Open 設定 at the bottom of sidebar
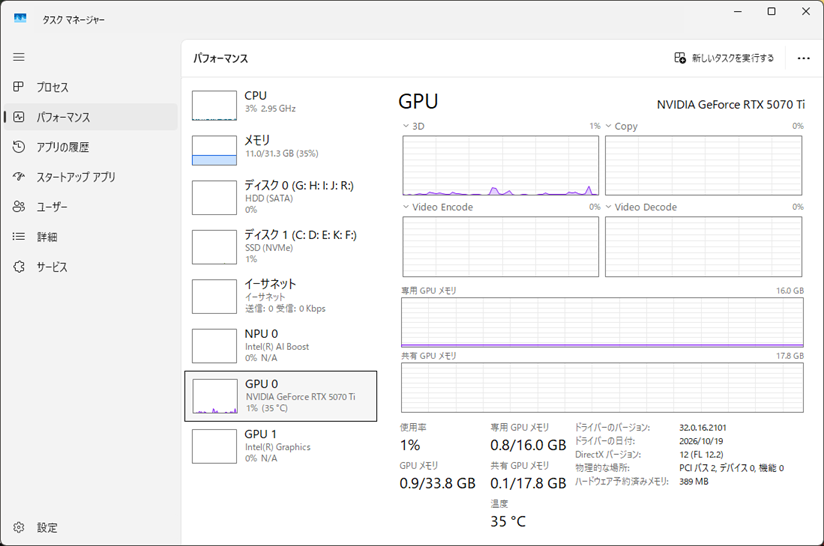 (x=91, y=527)
